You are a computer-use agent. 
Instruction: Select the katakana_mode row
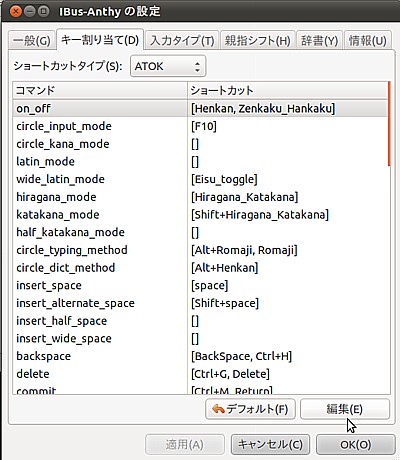coord(200,214)
